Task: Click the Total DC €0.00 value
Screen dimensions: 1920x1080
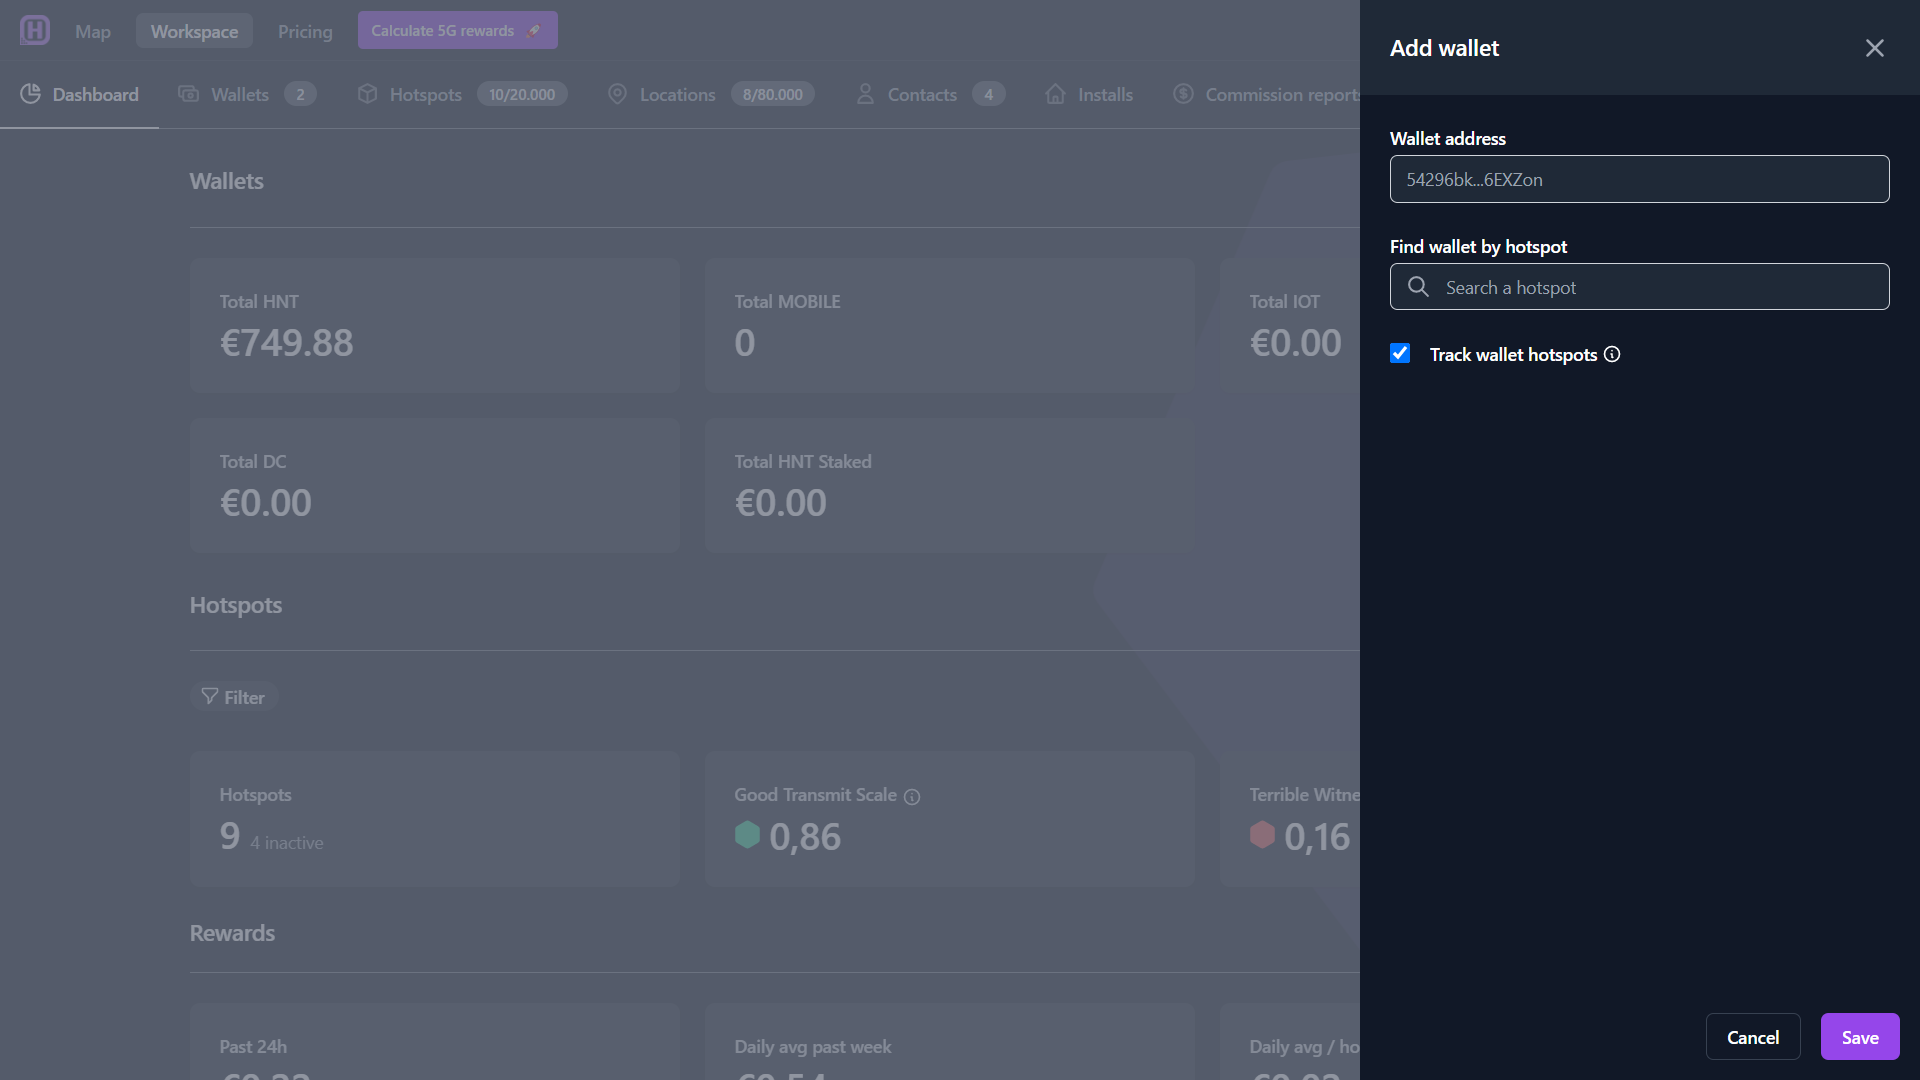Action: 266,503
